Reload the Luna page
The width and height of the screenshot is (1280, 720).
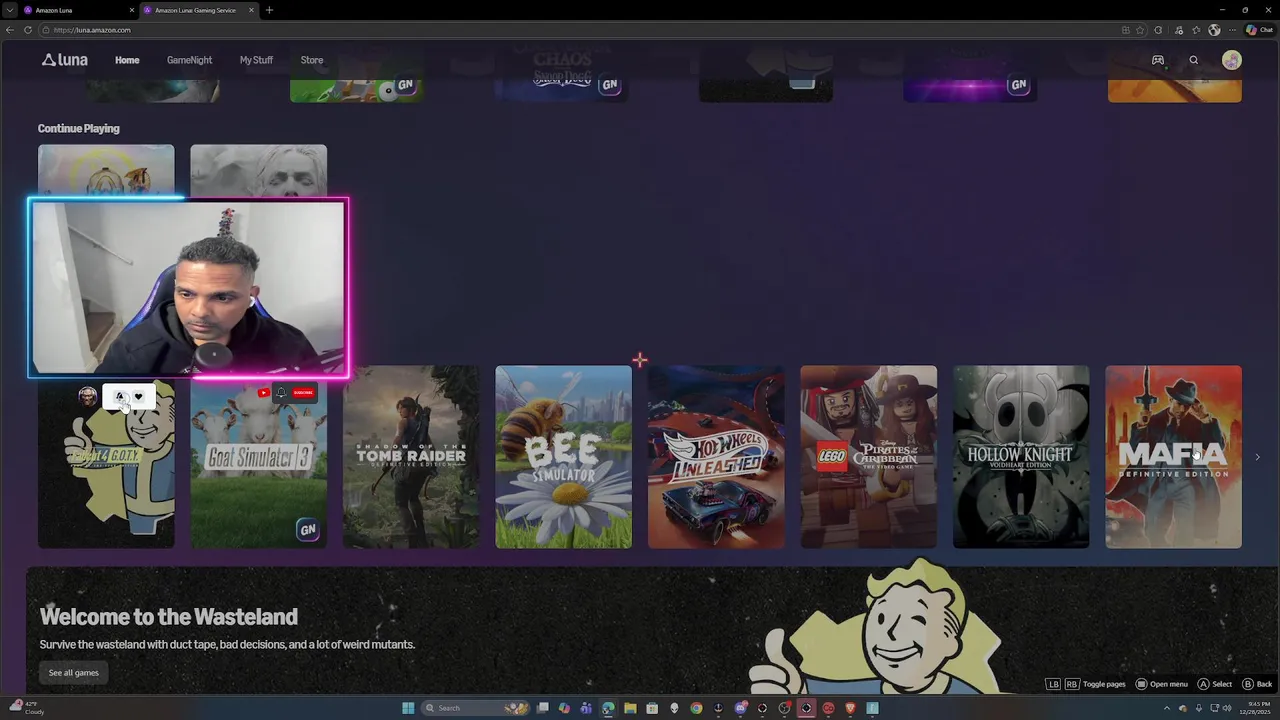(x=26, y=30)
